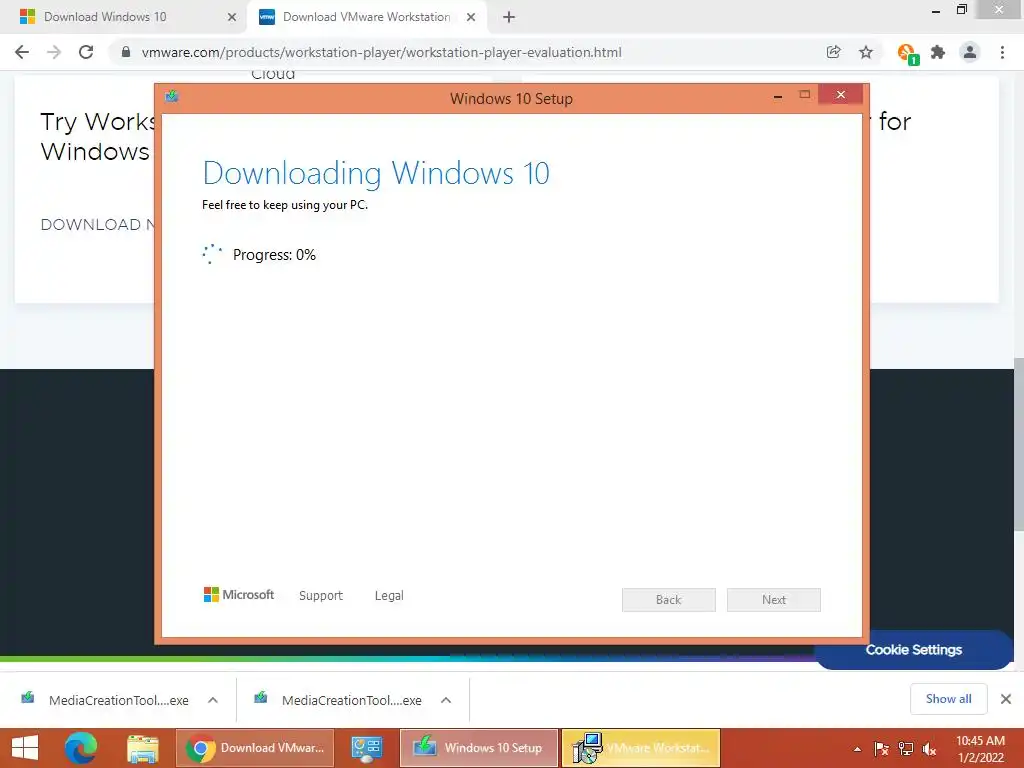Show hidden system tray icons

857,749
